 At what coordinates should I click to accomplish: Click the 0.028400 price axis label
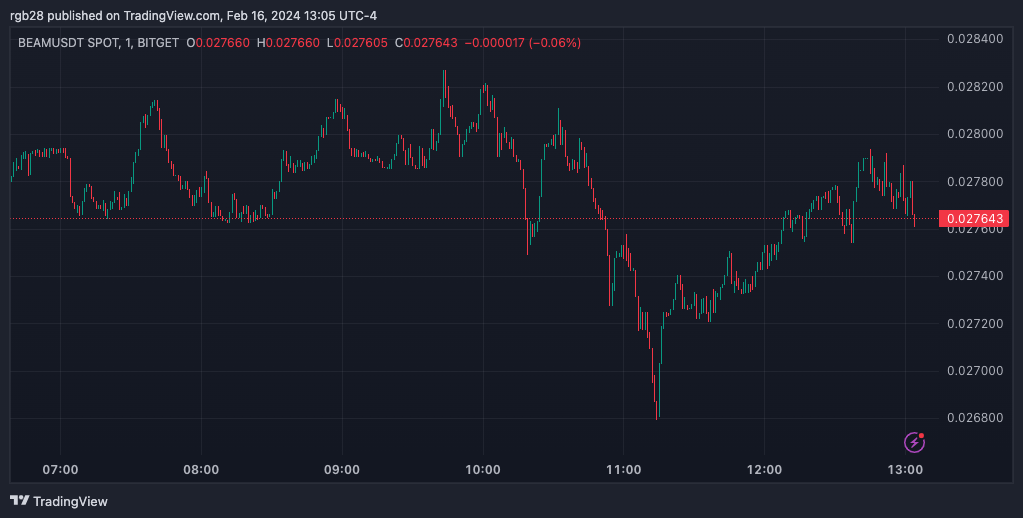pos(975,39)
